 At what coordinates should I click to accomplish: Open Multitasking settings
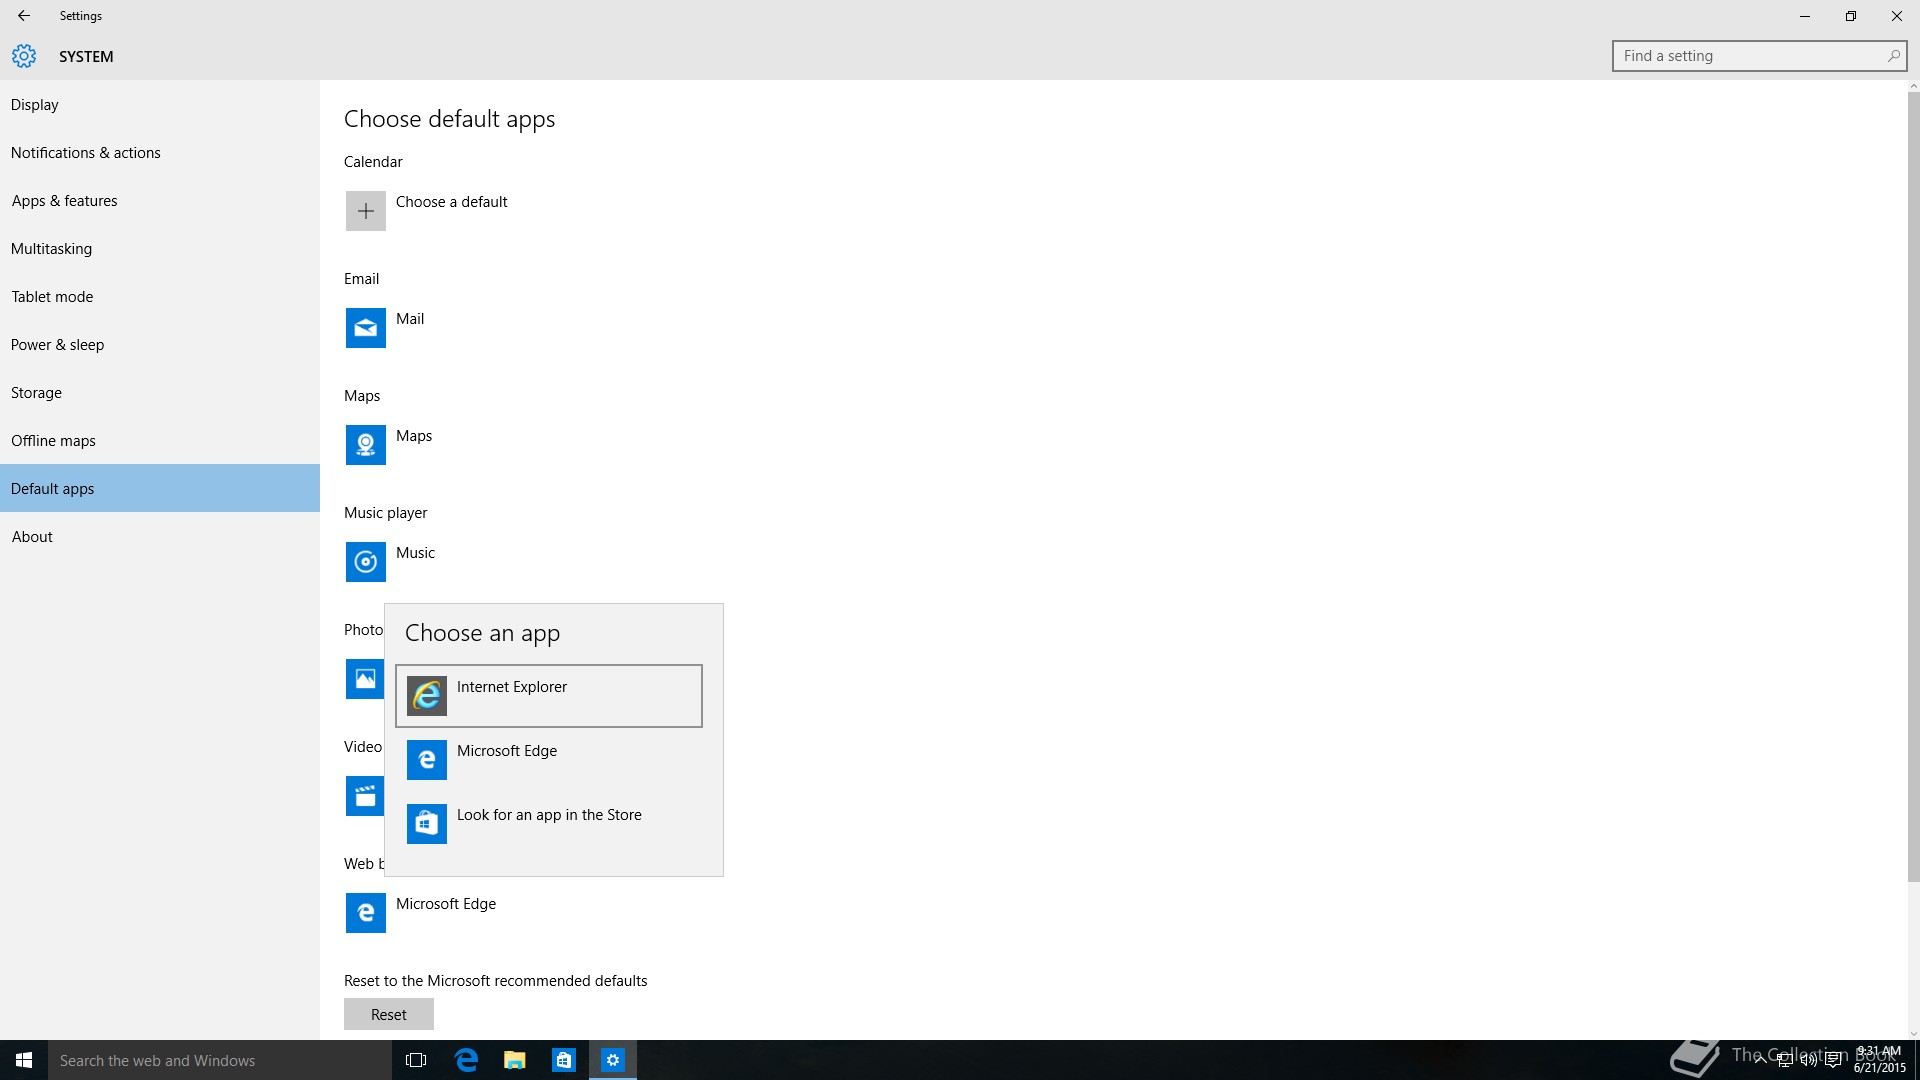pos(160,249)
